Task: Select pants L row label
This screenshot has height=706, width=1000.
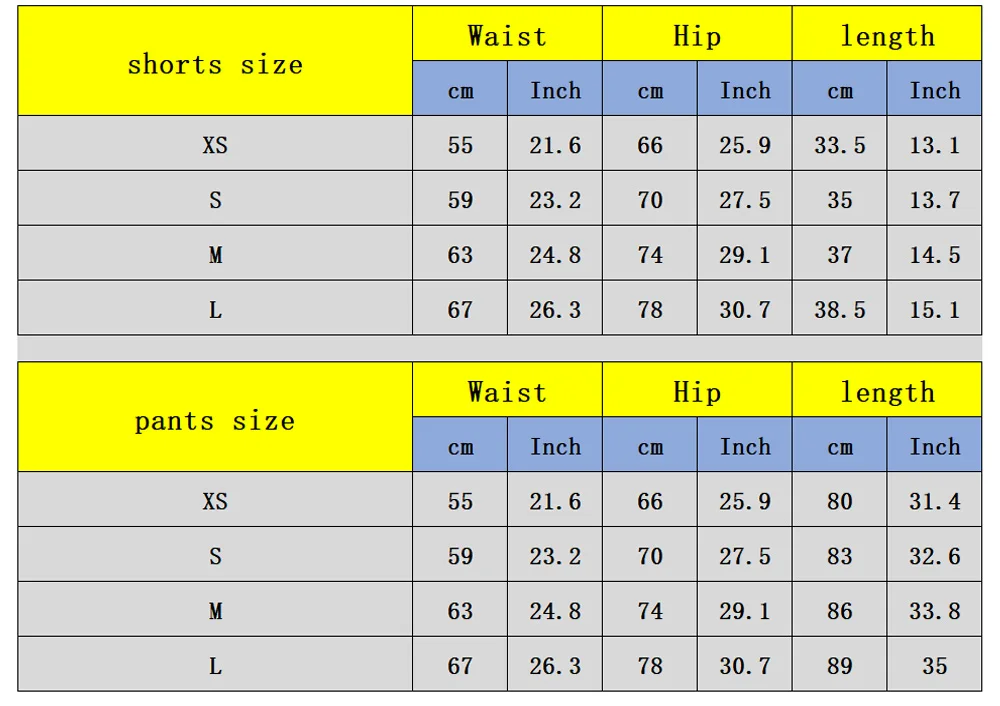Action: (x=215, y=664)
